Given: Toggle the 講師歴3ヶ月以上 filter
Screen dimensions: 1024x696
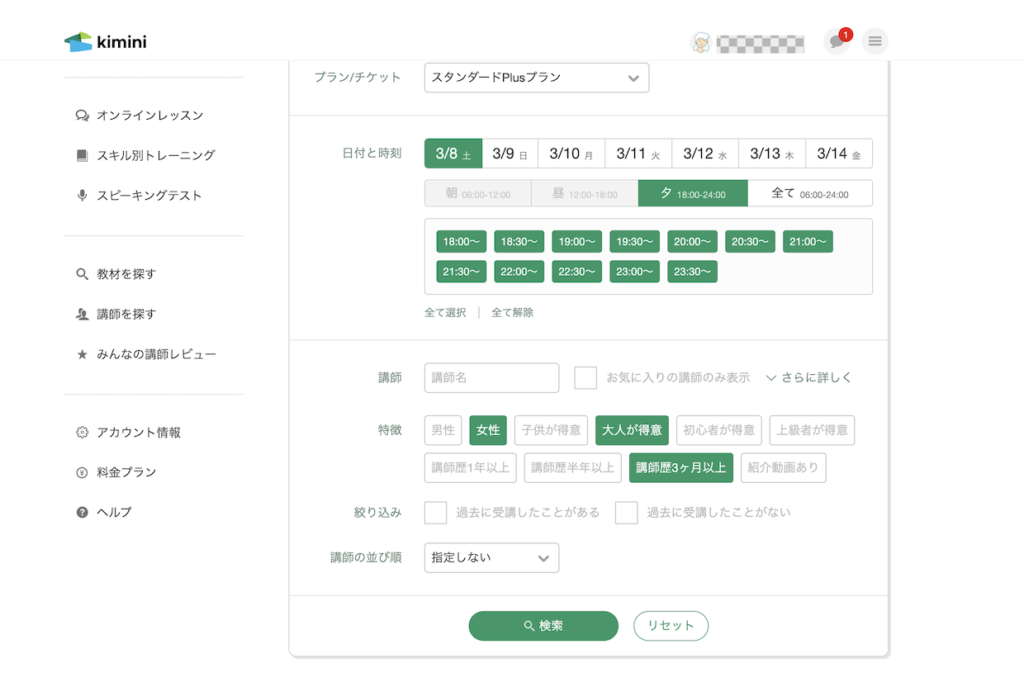Looking at the screenshot, I should 681,467.
